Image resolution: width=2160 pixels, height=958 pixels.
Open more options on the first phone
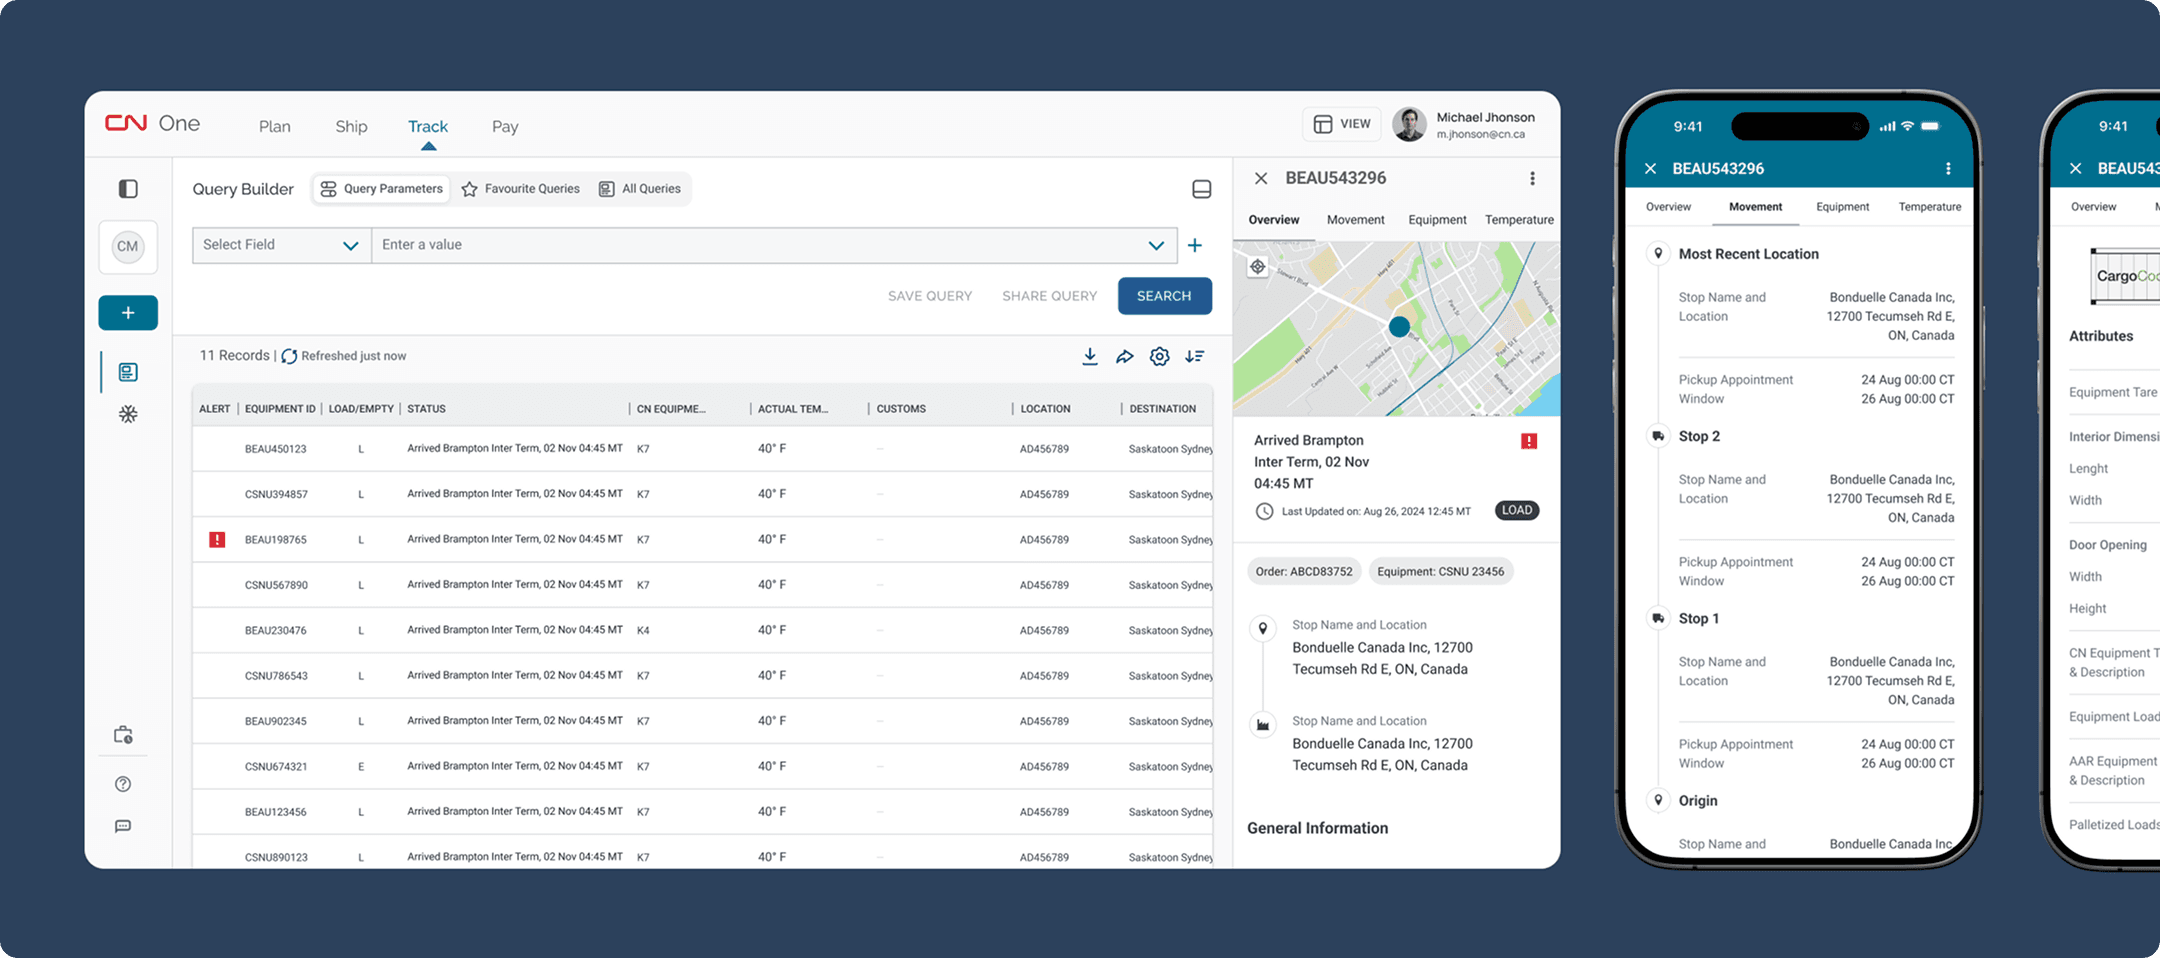pos(1948,169)
